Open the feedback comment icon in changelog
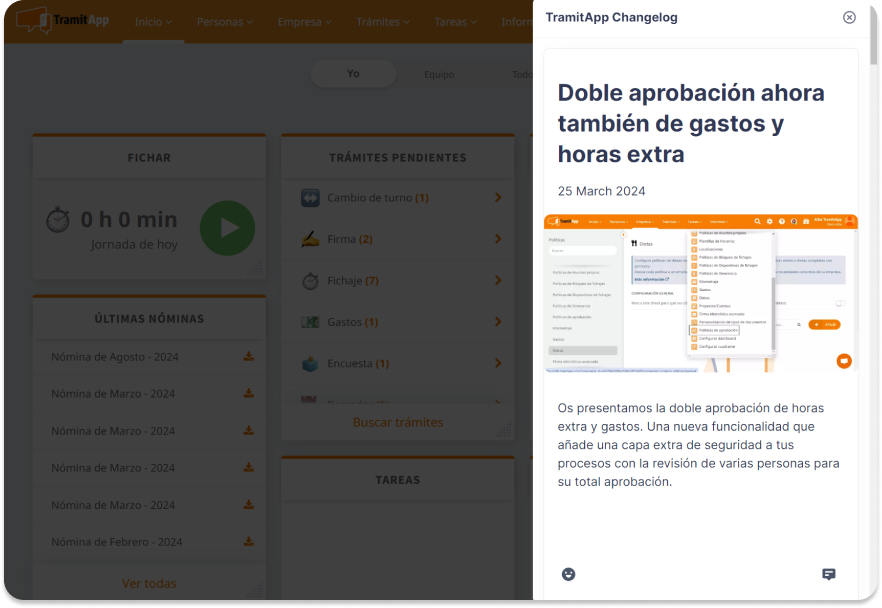The height and width of the screenshot is (608, 882). click(x=828, y=574)
